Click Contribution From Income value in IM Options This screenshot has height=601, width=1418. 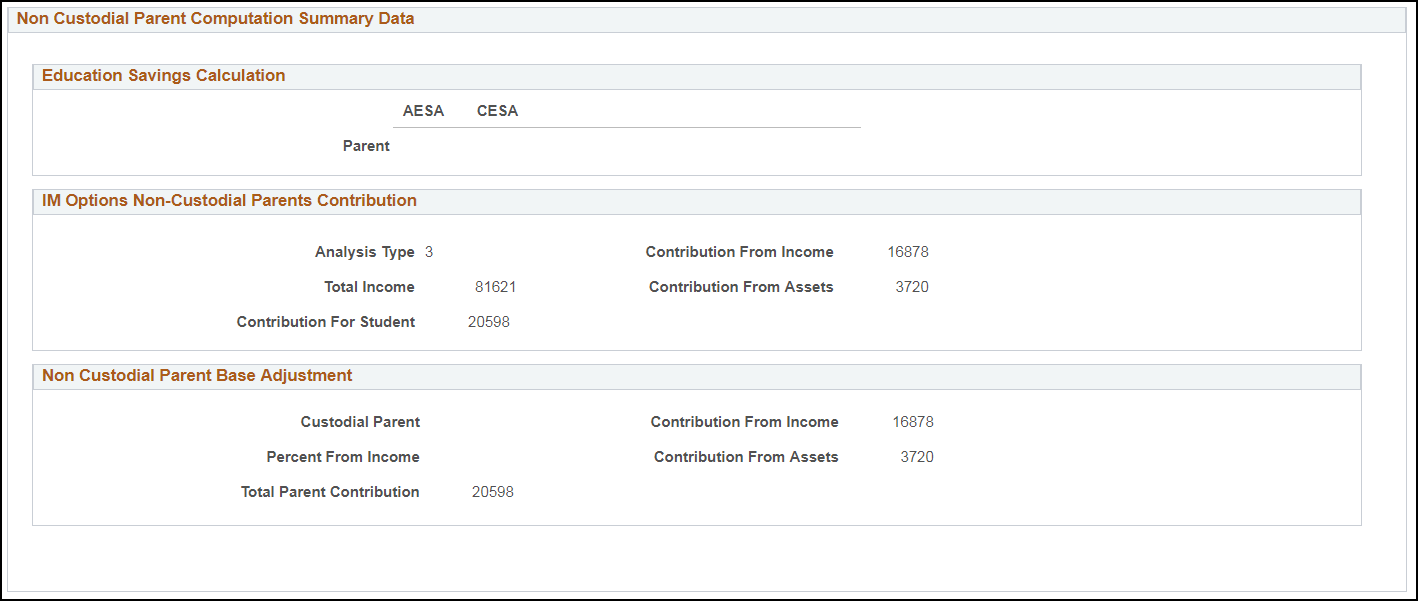point(907,252)
